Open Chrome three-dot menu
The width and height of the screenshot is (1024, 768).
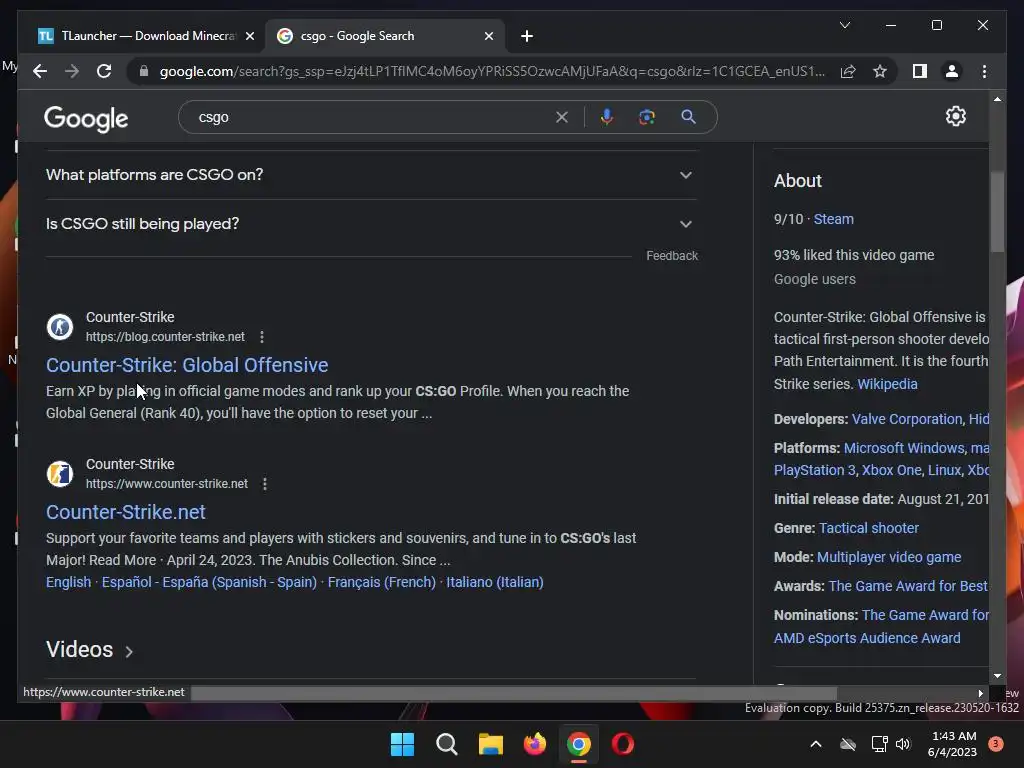coord(984,71)
